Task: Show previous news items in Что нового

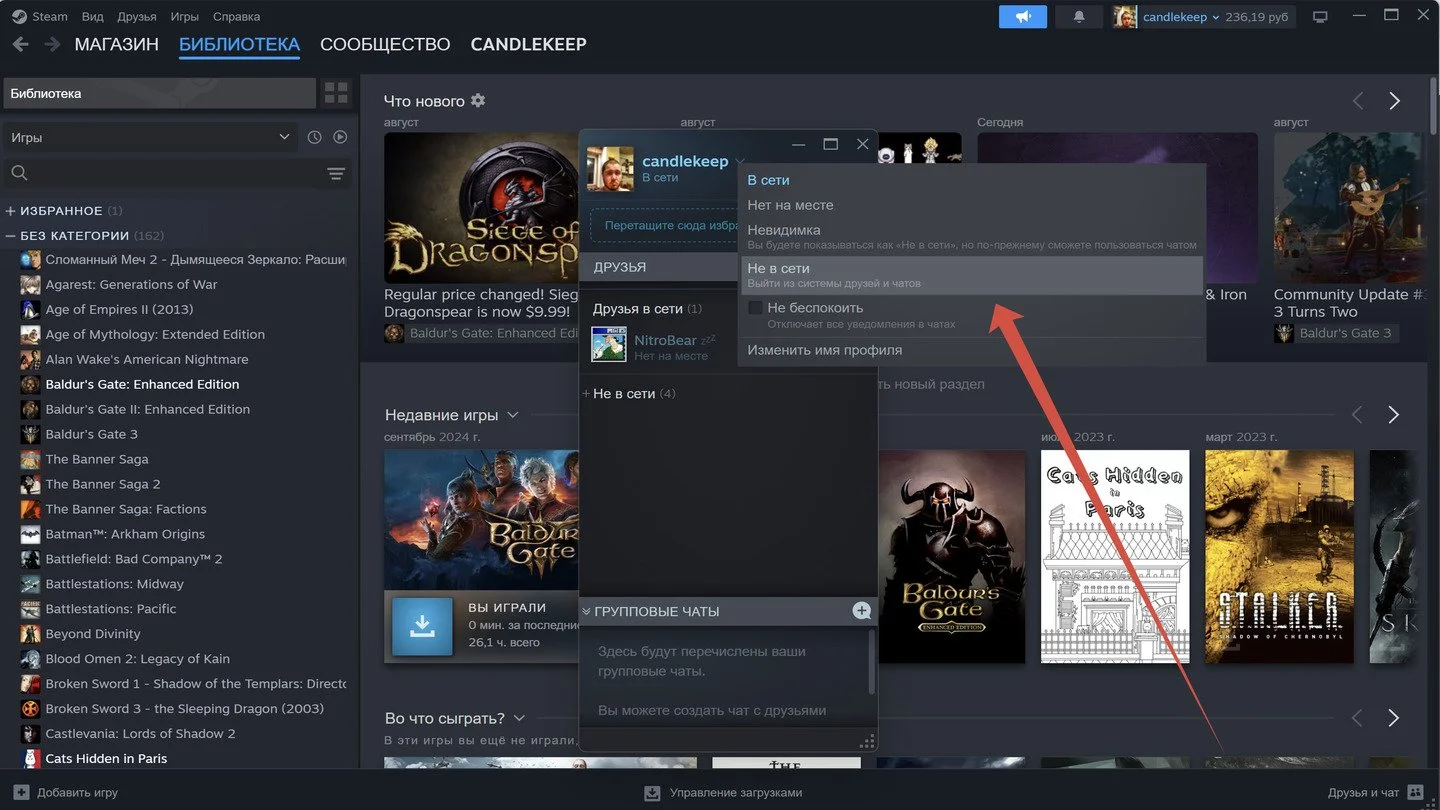Action: pyautogui.click(x=1358, y=101)
